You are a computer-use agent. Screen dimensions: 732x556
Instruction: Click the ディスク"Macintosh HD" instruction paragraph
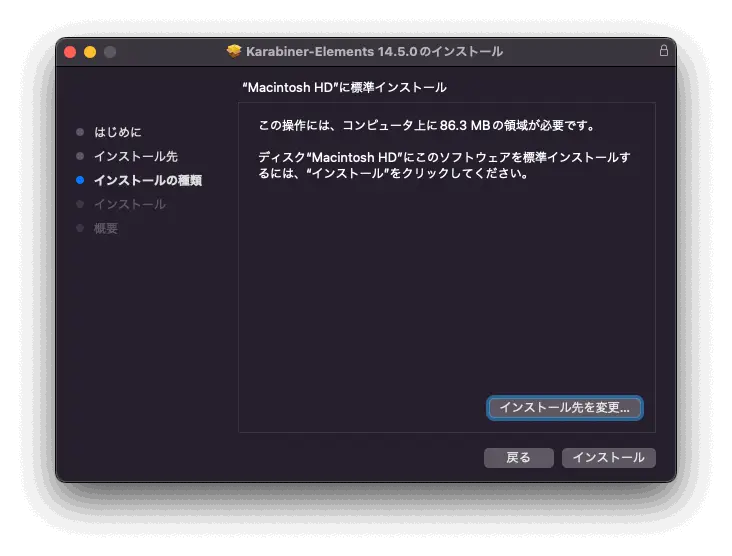tap(444, 165)
